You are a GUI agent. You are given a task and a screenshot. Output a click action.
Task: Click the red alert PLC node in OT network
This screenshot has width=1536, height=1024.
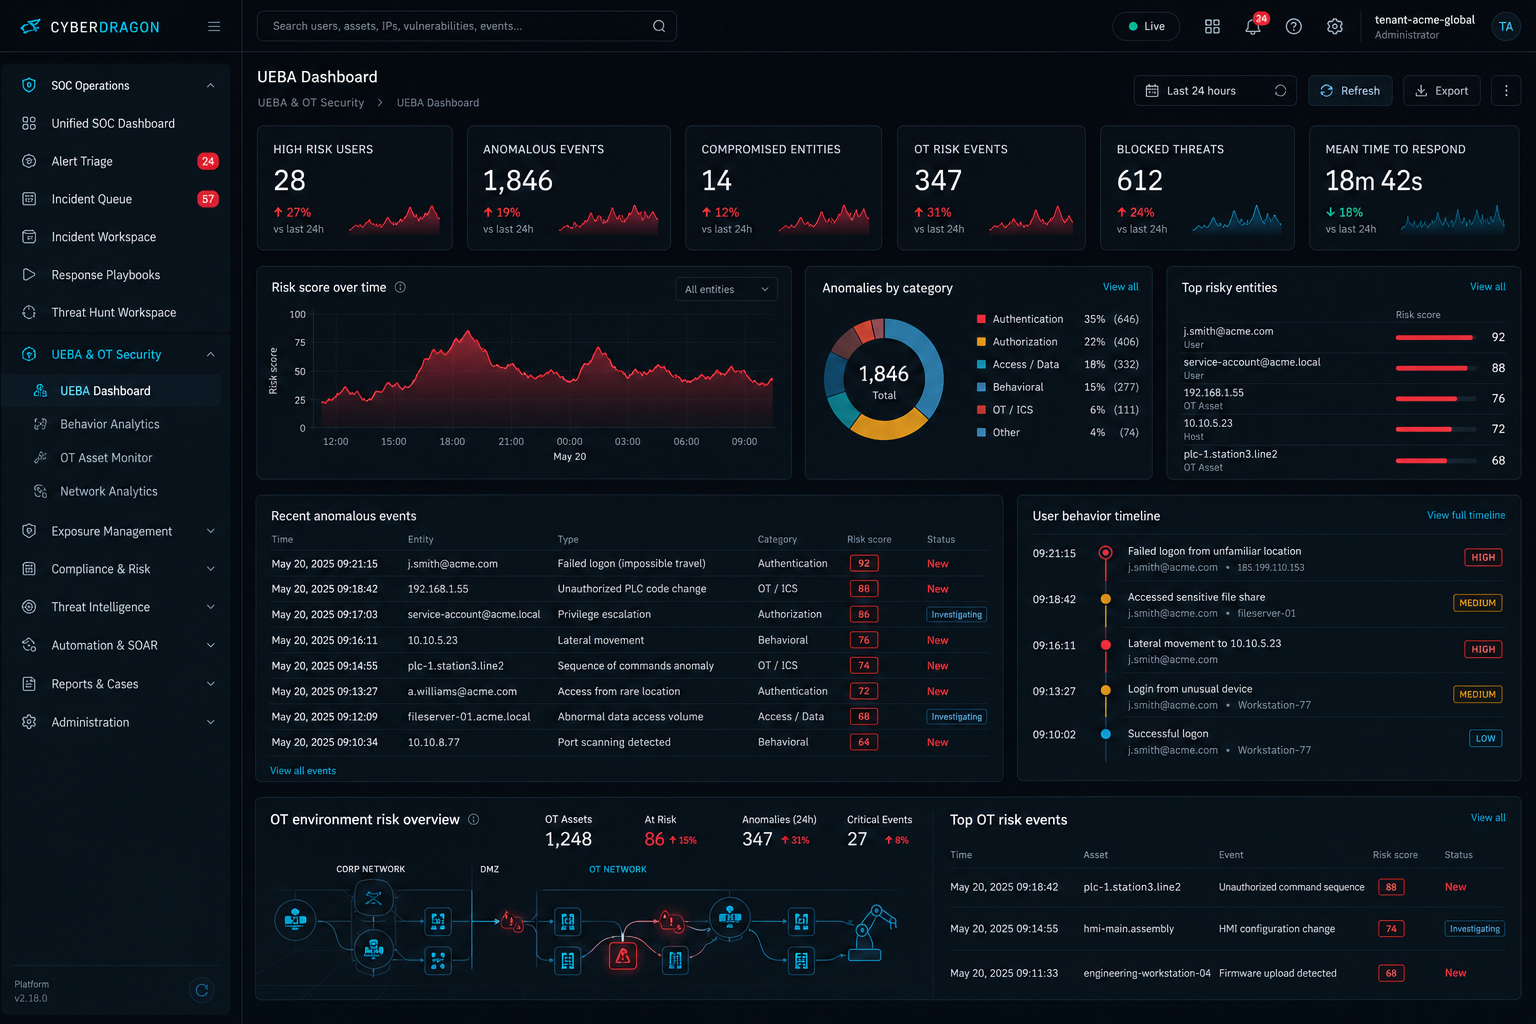click(623, 957)
